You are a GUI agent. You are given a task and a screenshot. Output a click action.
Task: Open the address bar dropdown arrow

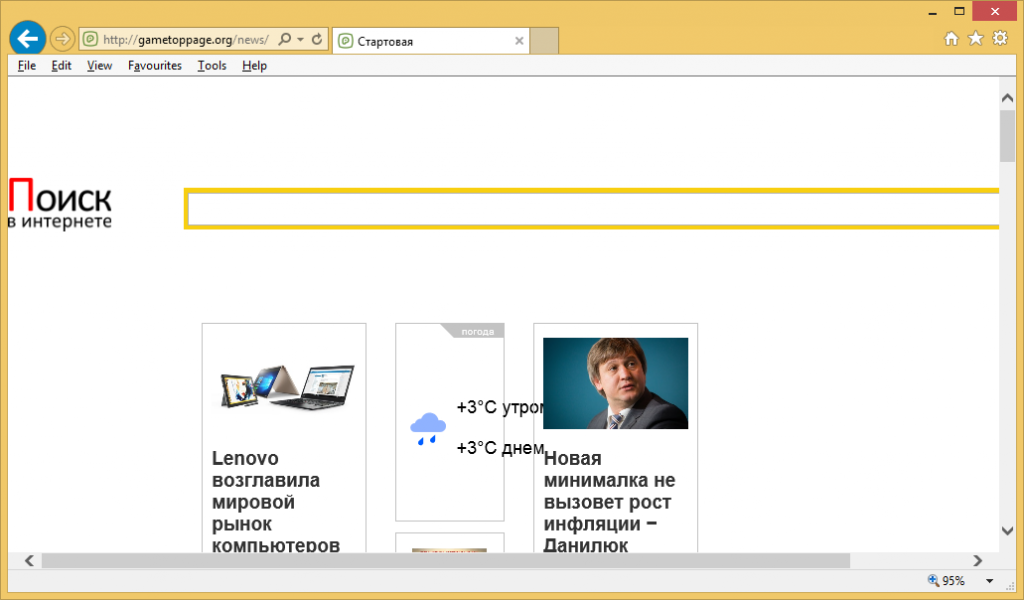pyautogui.click(x=301, y=40)
